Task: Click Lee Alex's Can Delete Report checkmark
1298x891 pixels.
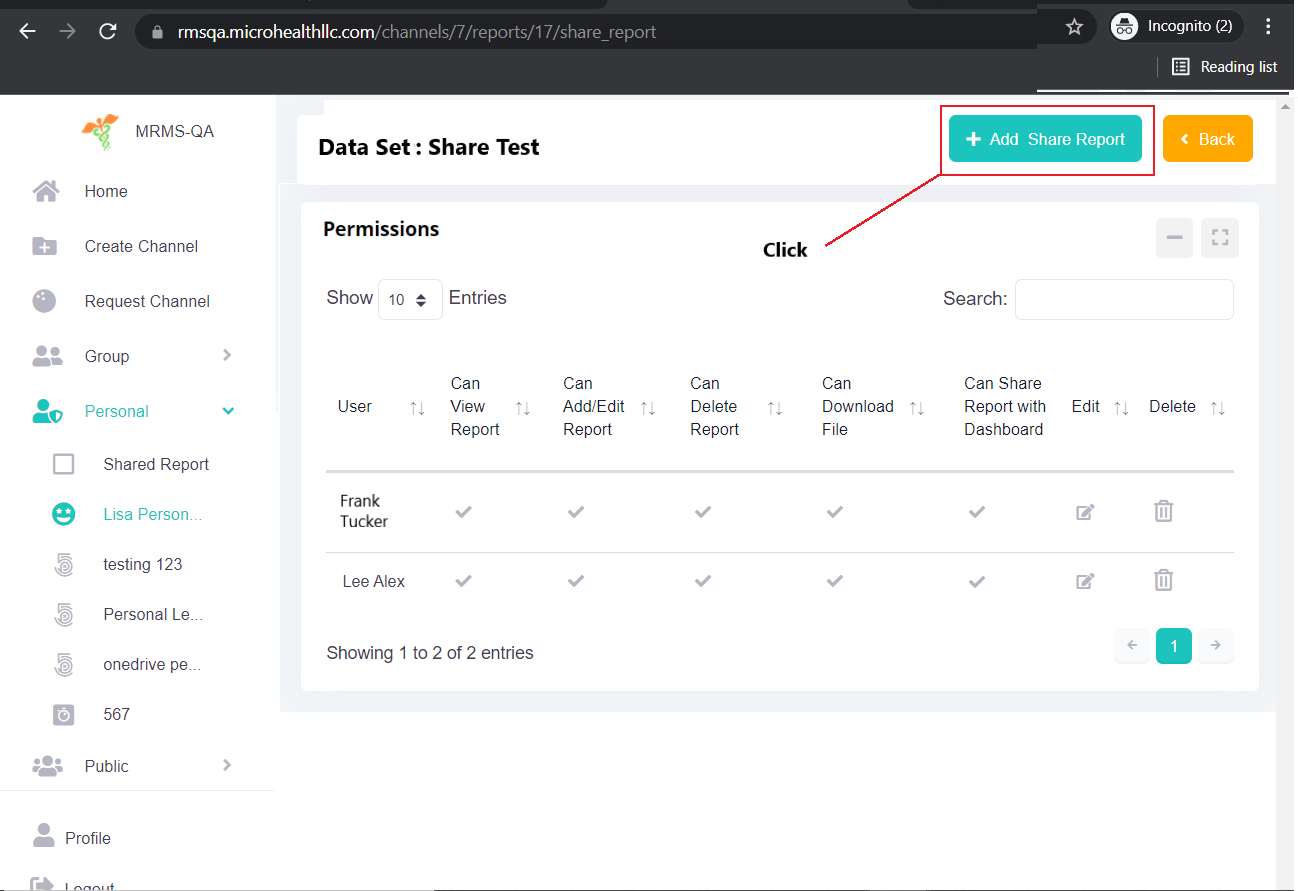Action: click(703, 581)
